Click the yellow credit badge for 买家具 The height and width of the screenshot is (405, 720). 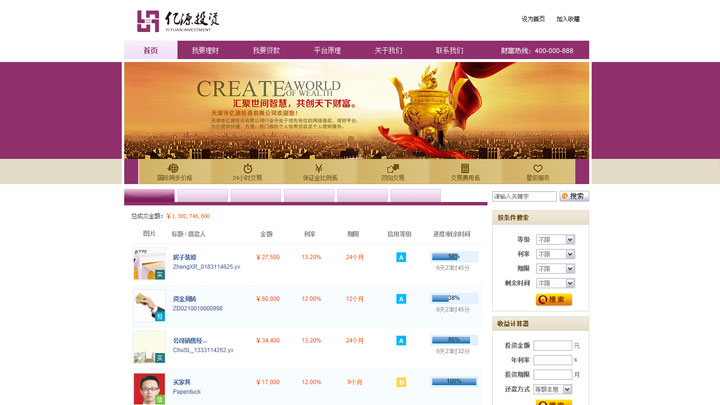pos(401,382)
